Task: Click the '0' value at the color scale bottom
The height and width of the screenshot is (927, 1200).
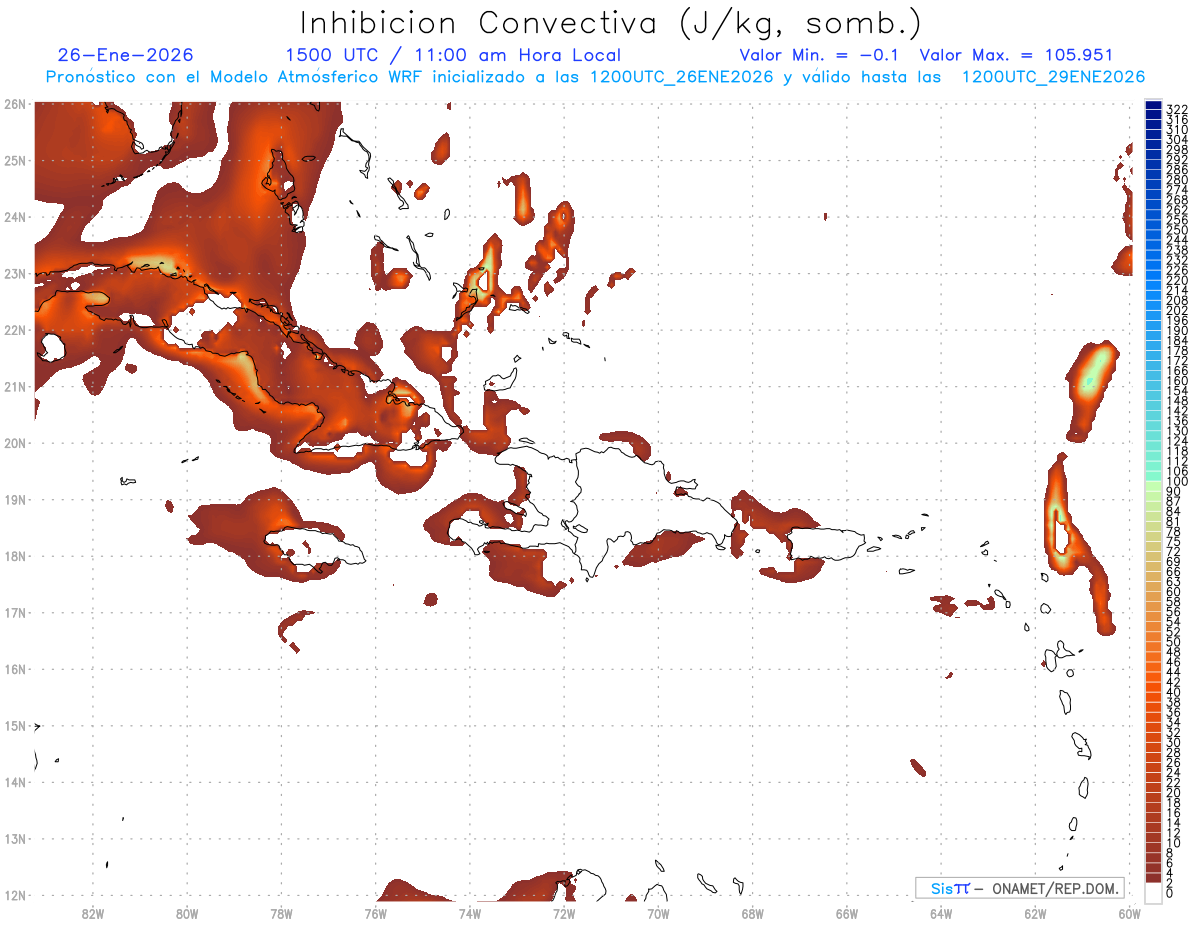Action: 1171,892
